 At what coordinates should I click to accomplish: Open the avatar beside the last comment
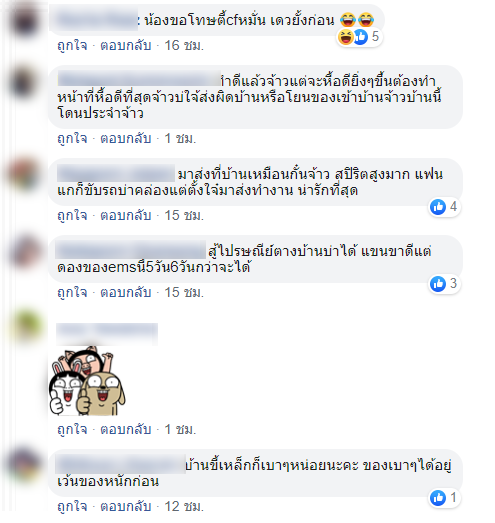(24, 465)
